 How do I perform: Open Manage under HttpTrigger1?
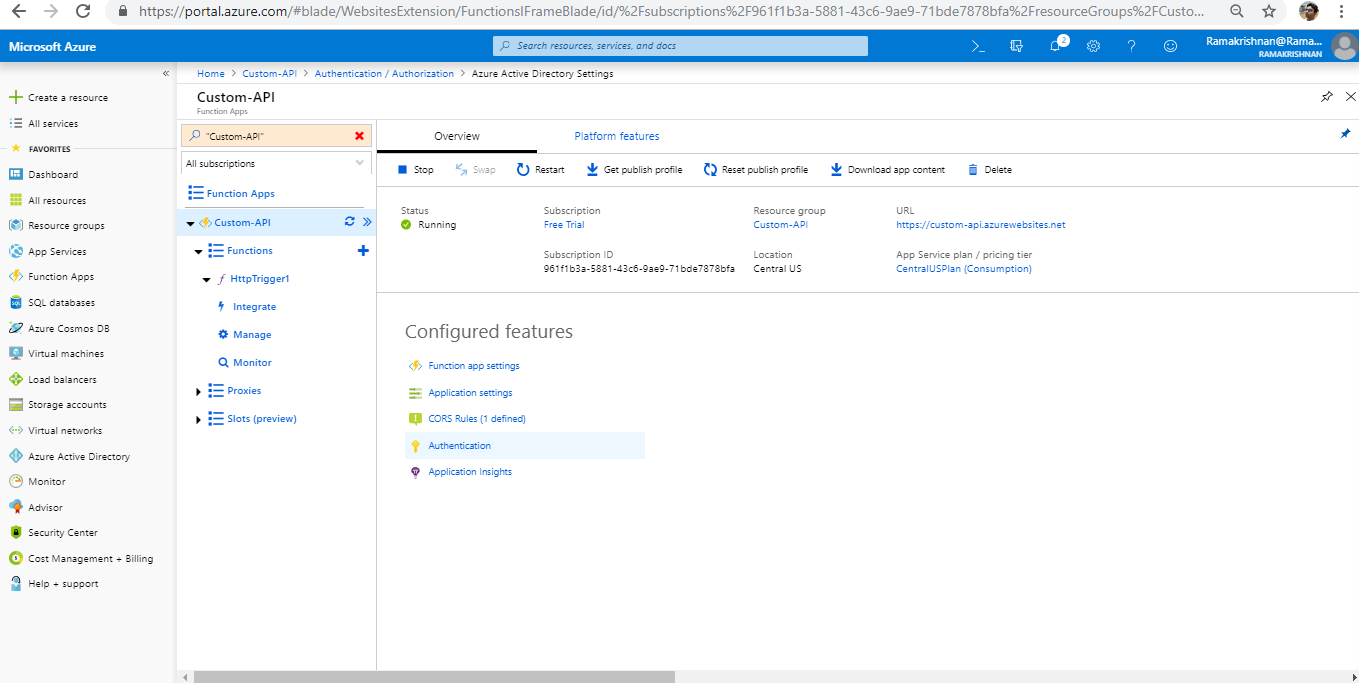252,335
